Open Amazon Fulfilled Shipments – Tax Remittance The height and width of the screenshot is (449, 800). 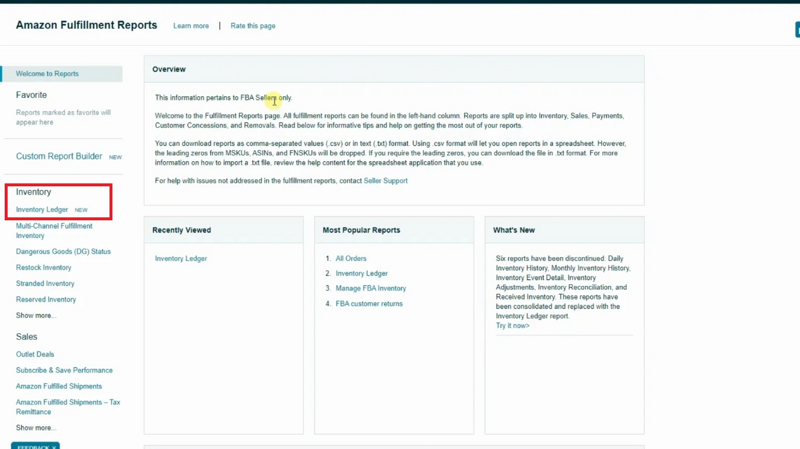click(68, 407)
